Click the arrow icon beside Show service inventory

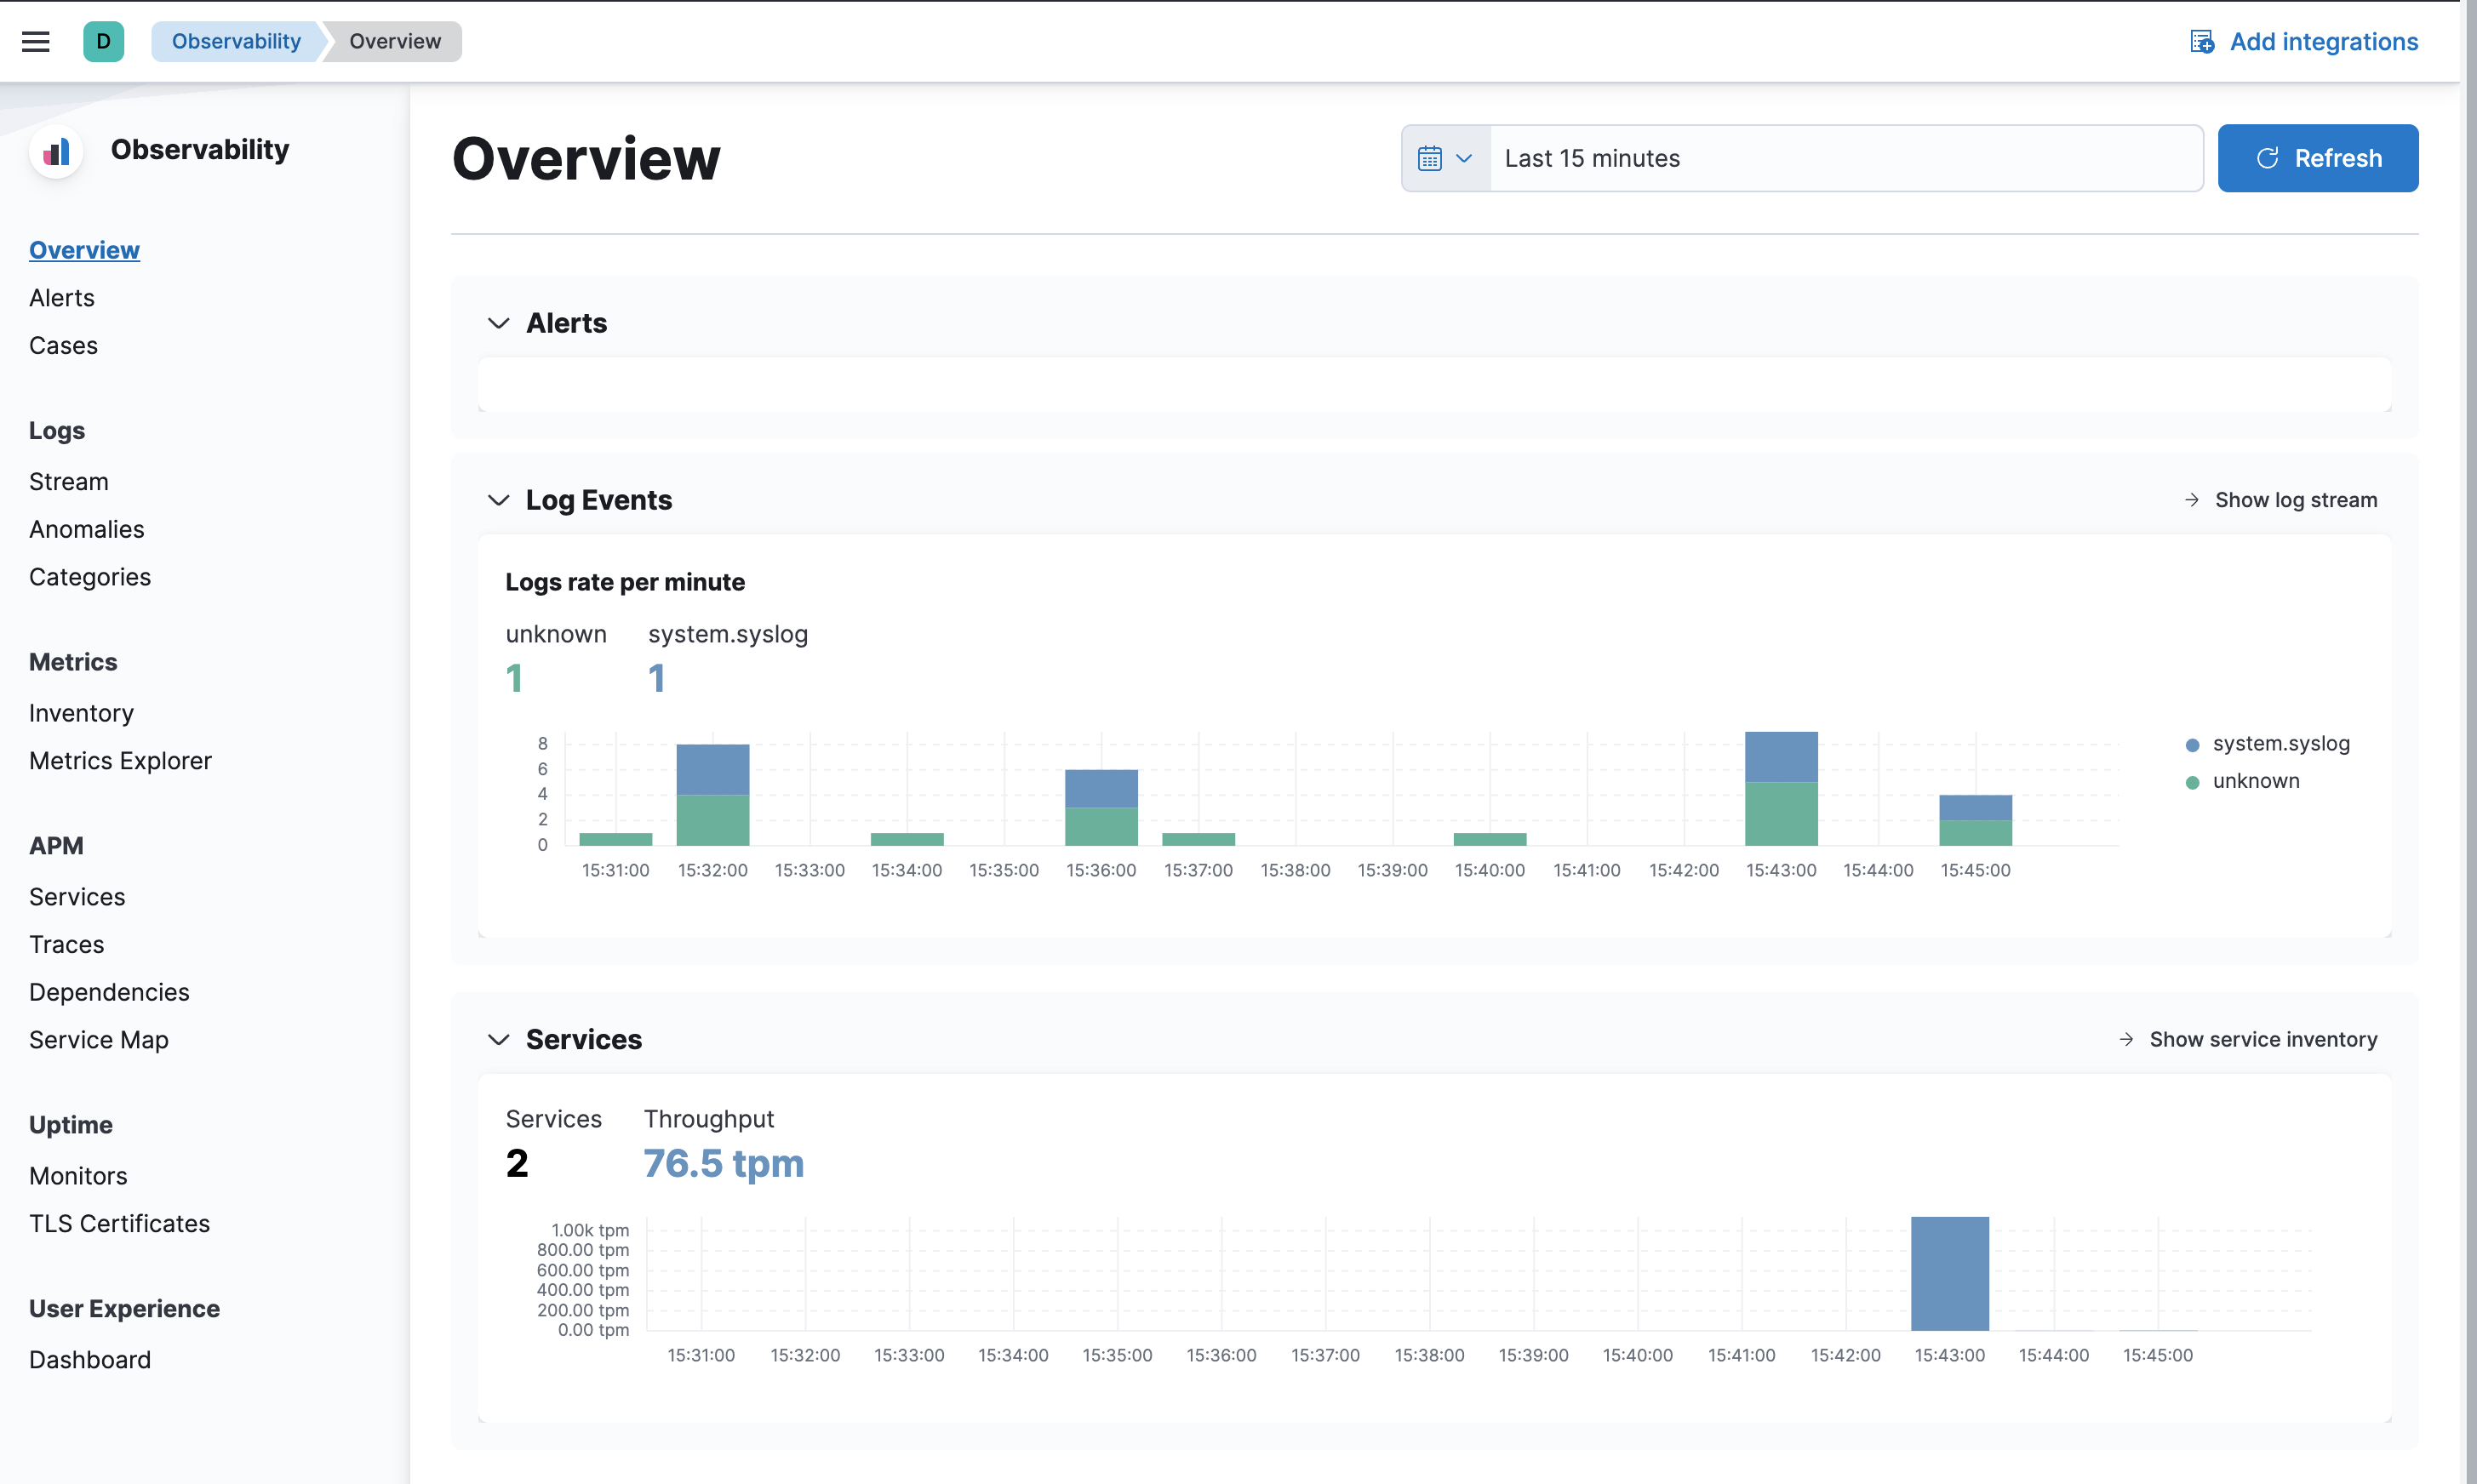(2126, 1039)
